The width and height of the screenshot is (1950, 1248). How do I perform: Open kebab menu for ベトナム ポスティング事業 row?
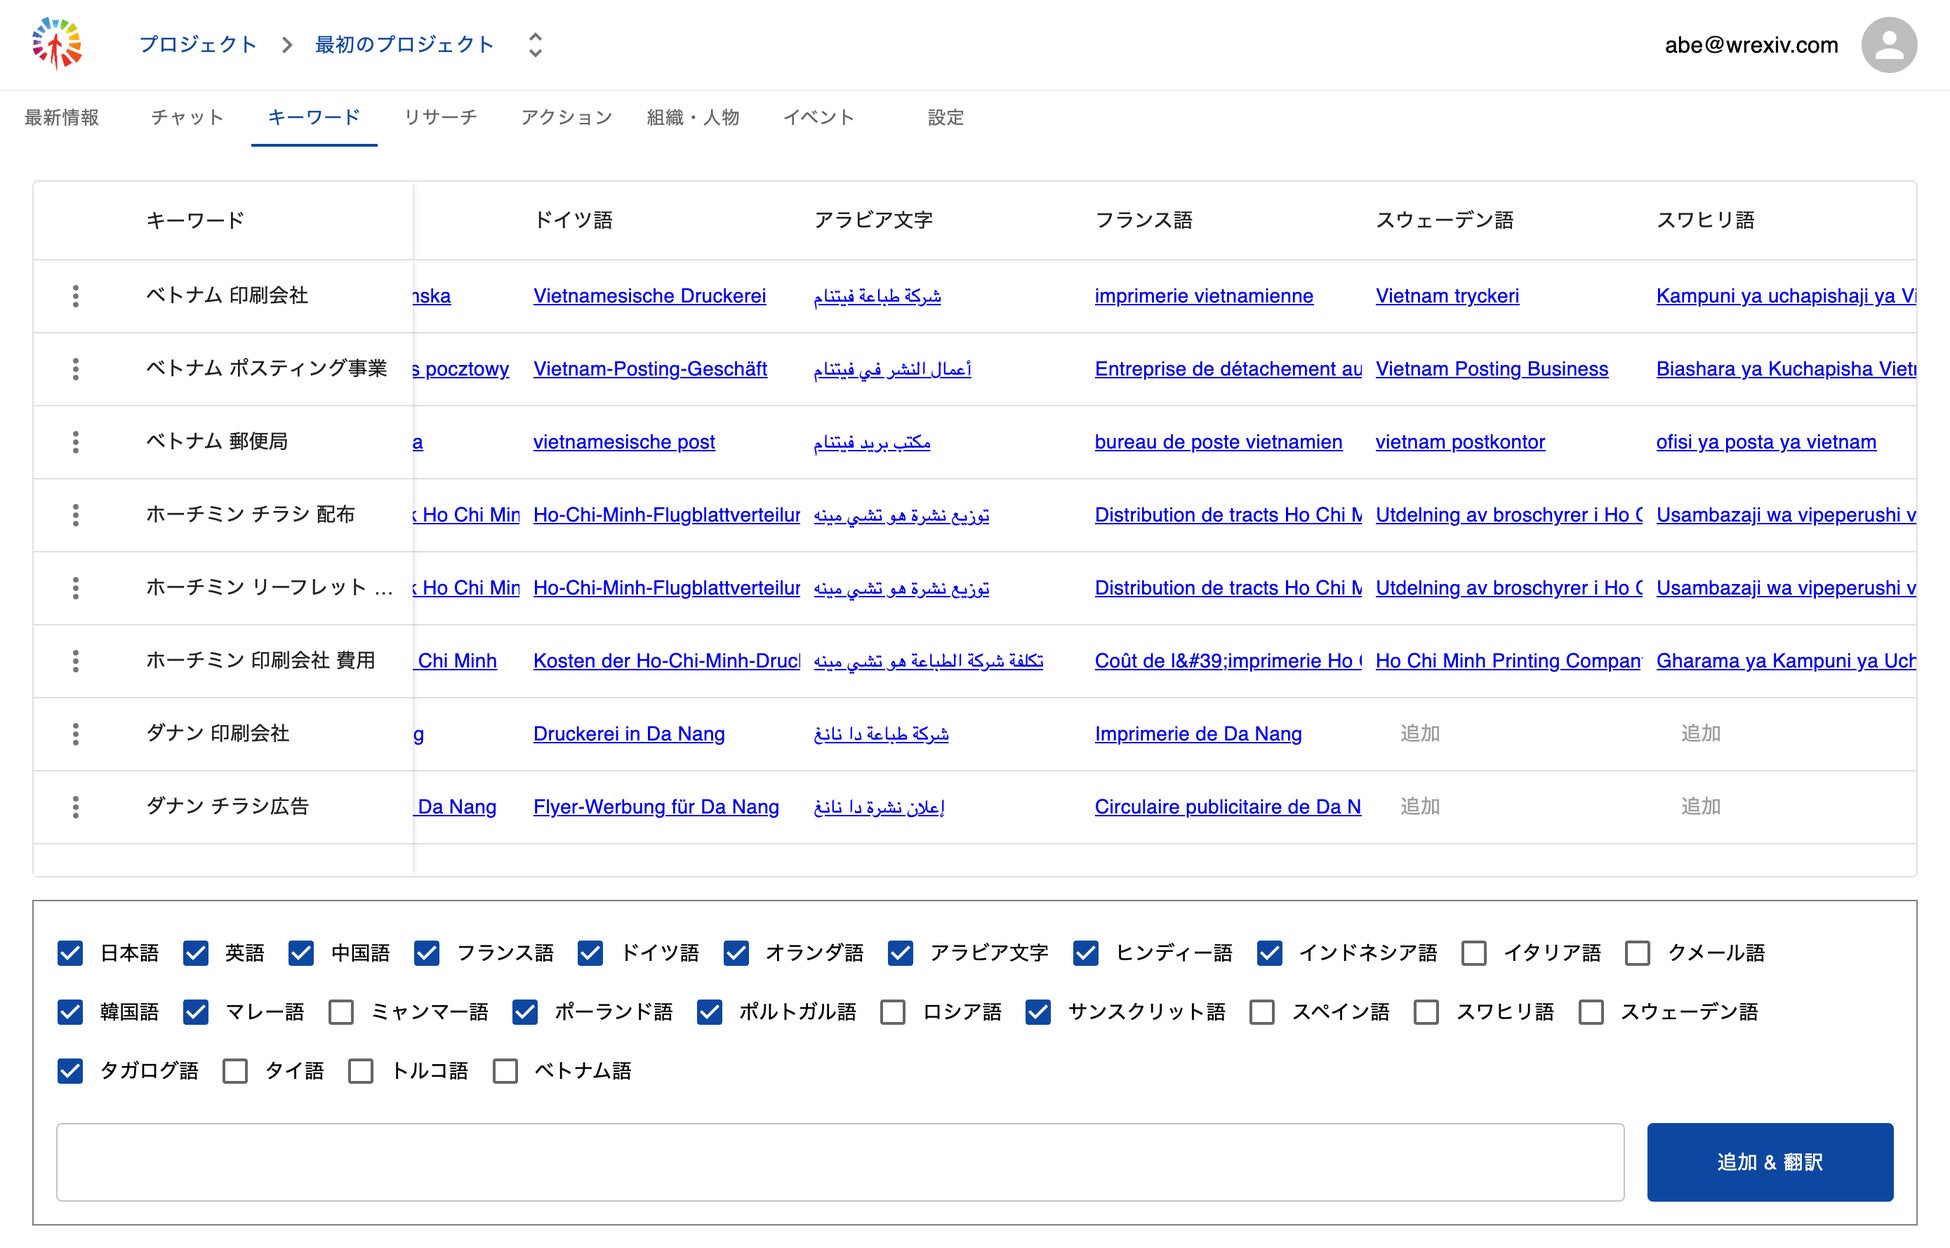pyautogui.click(x=75, y=369)
